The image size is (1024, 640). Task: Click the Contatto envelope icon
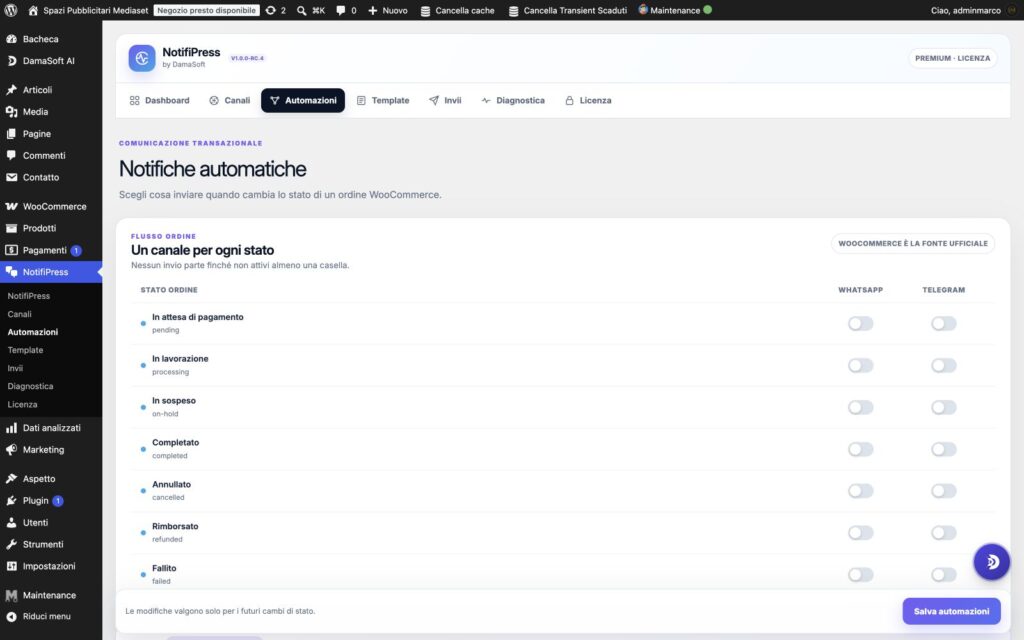click(x=11, y=177)
